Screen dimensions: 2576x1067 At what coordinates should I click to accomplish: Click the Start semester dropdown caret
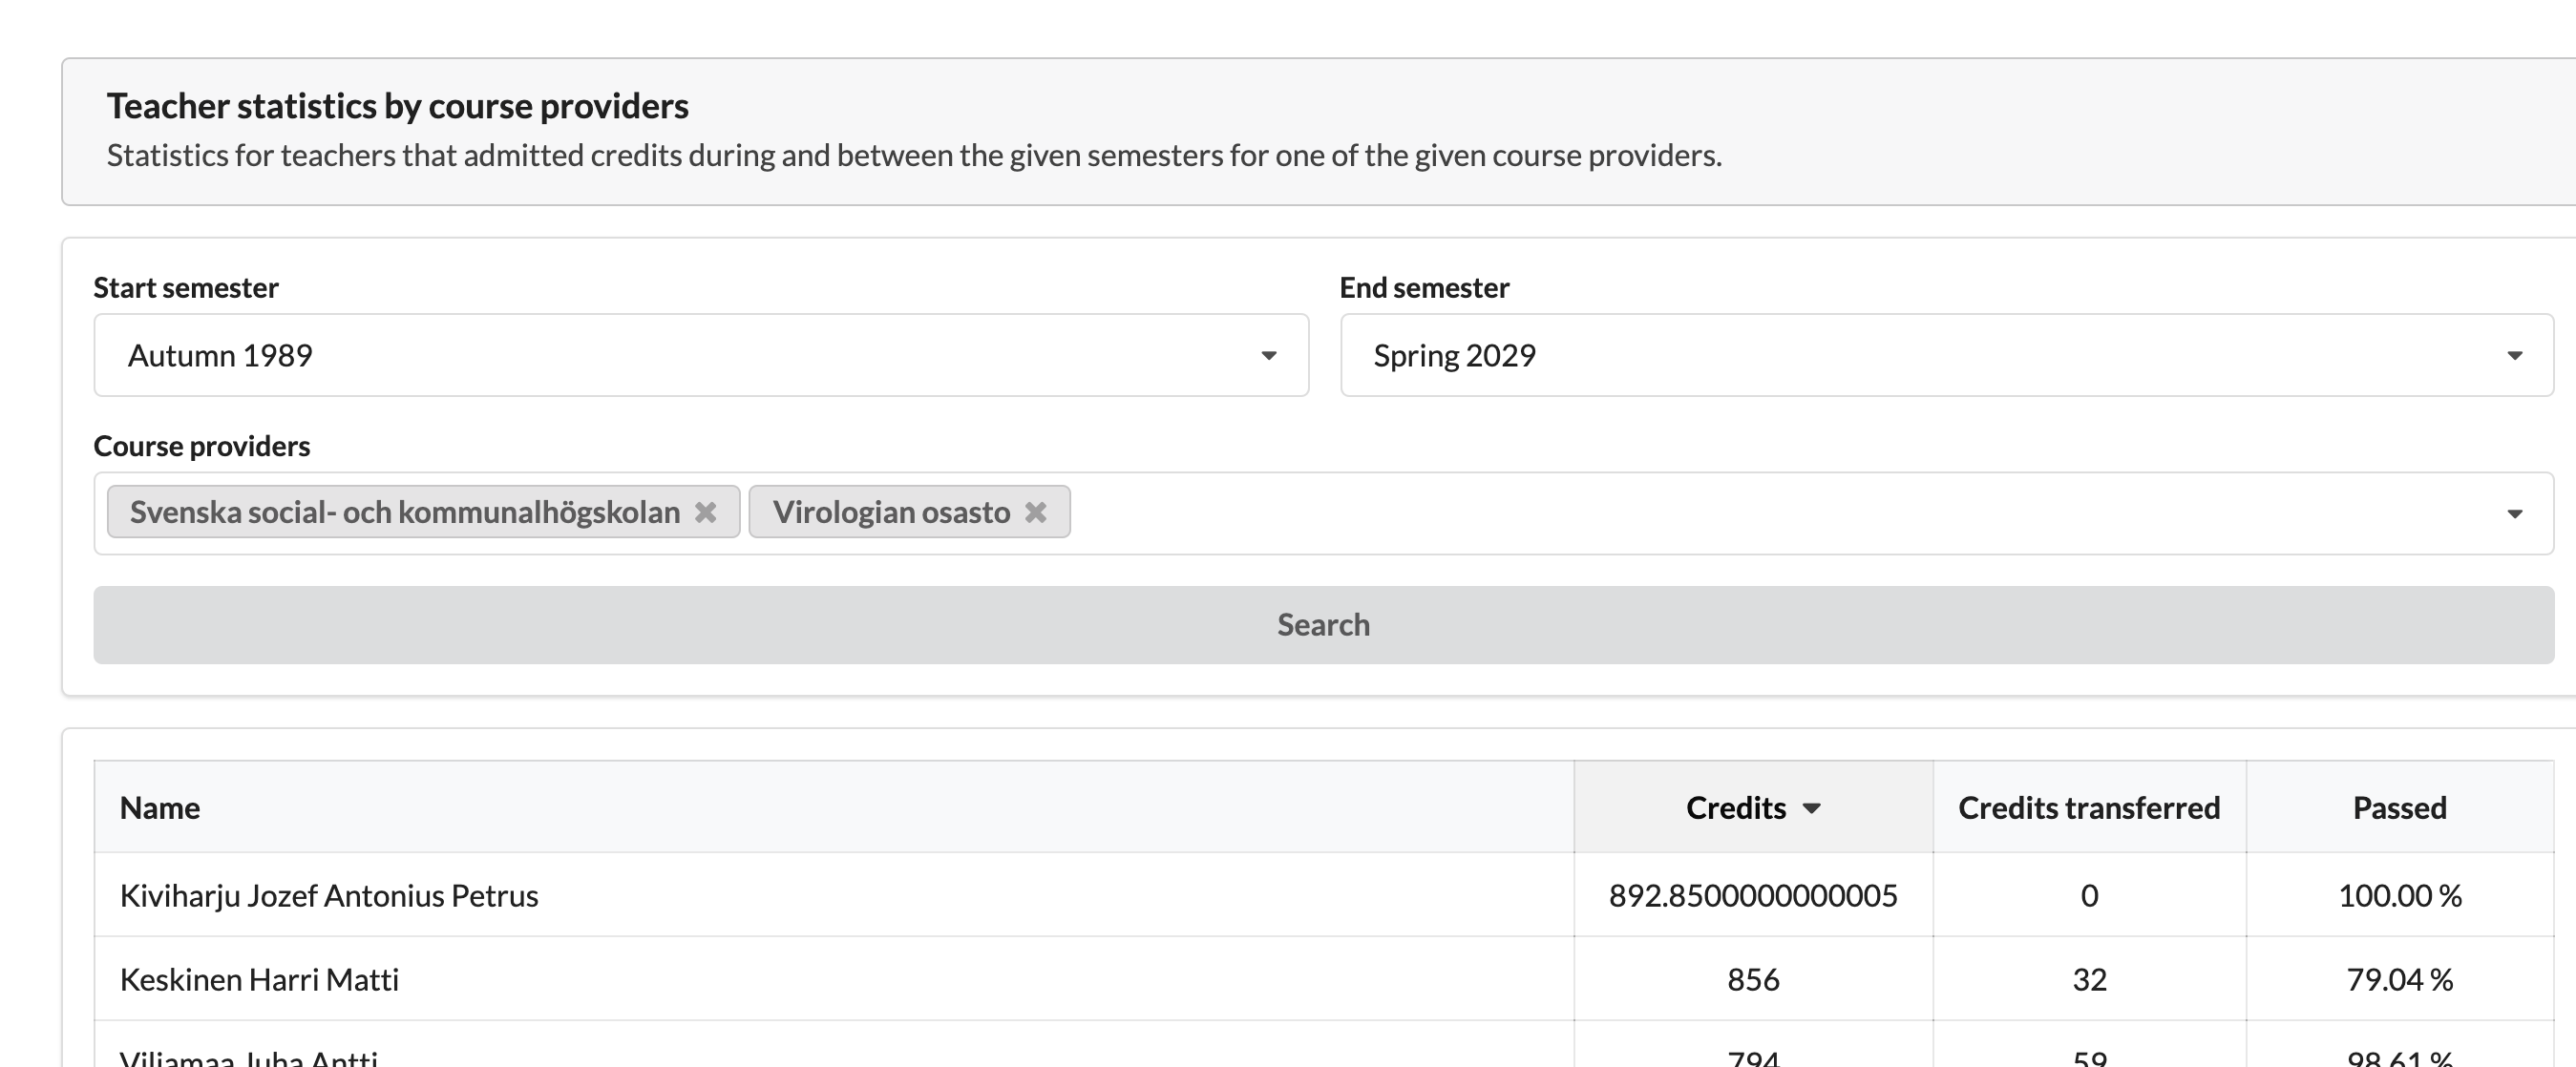pyautogui.click(x=1268, y=354)
